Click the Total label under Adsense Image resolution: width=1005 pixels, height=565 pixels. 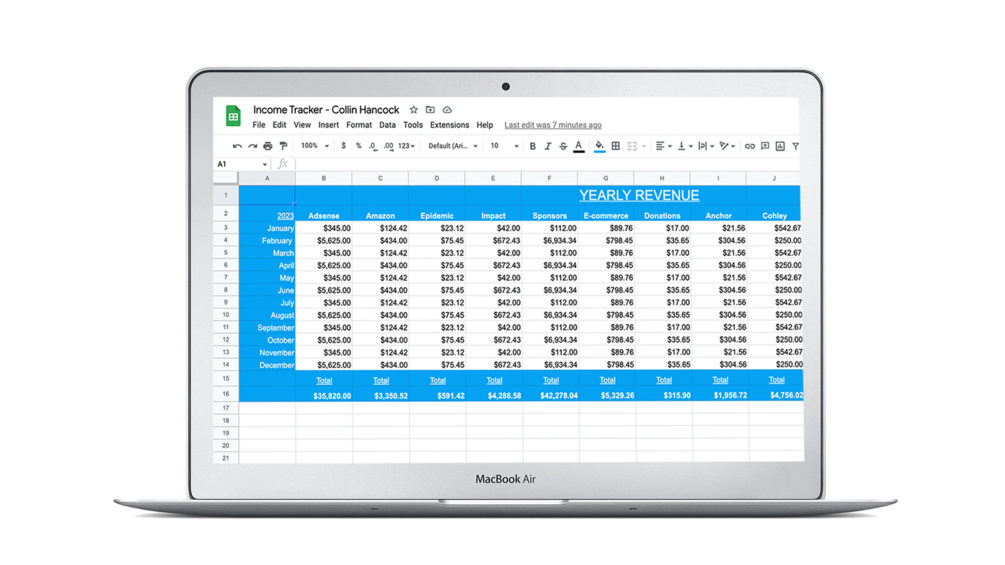tap(324, 381)
